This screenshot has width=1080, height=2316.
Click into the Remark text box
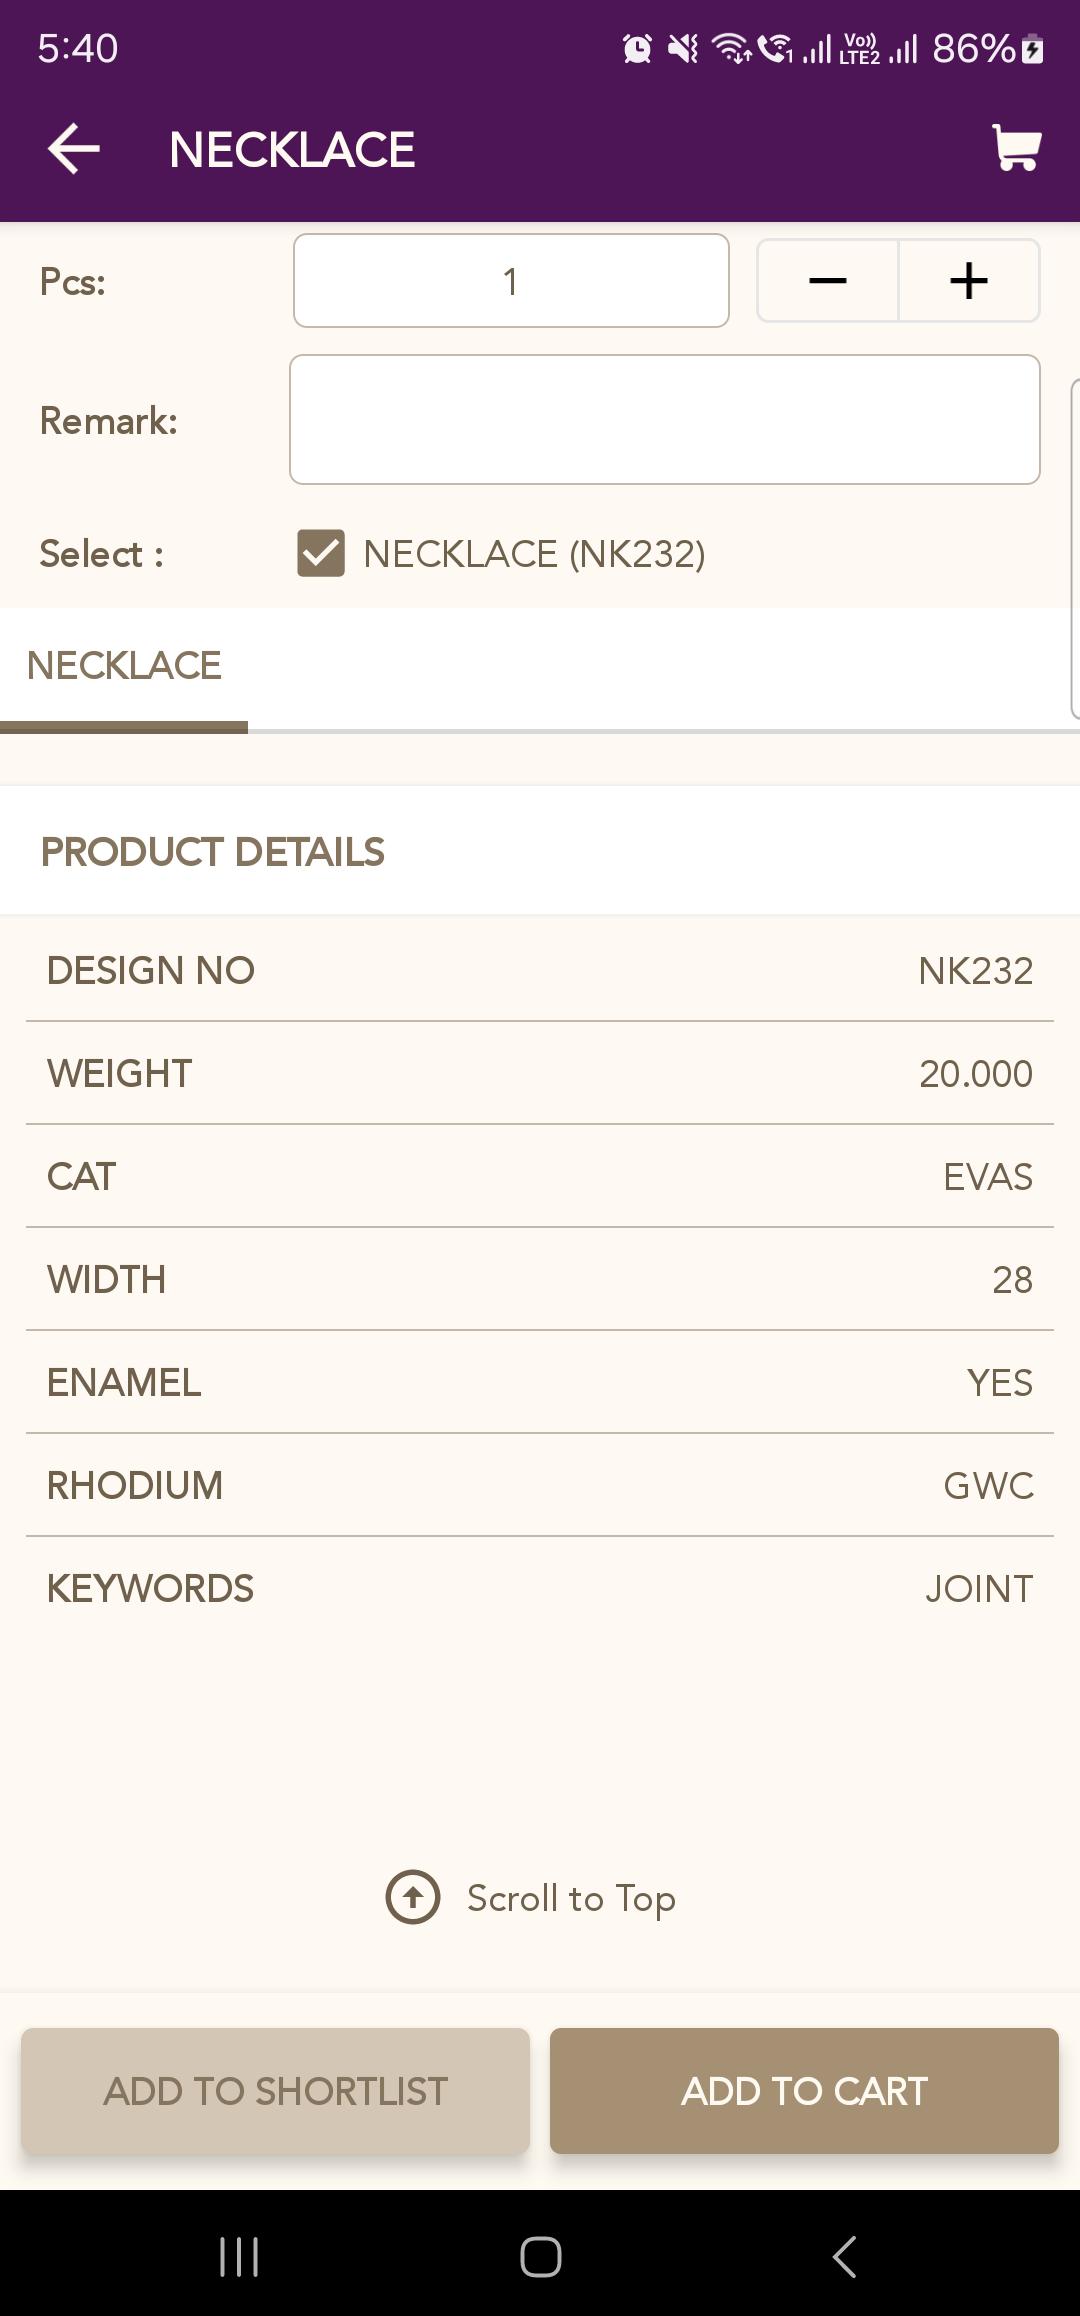(665, 420)
